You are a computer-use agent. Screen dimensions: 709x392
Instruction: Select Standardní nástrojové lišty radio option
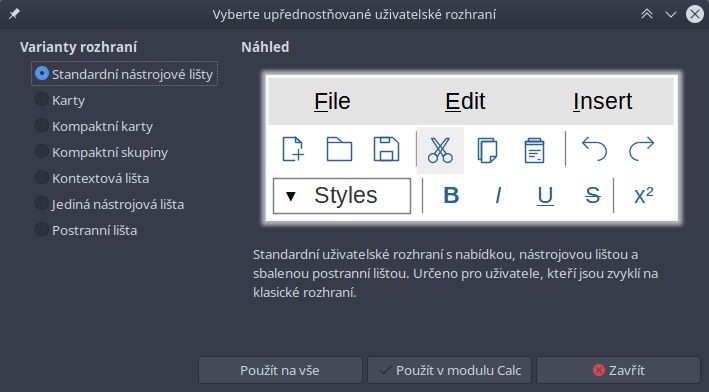[124, 74]
